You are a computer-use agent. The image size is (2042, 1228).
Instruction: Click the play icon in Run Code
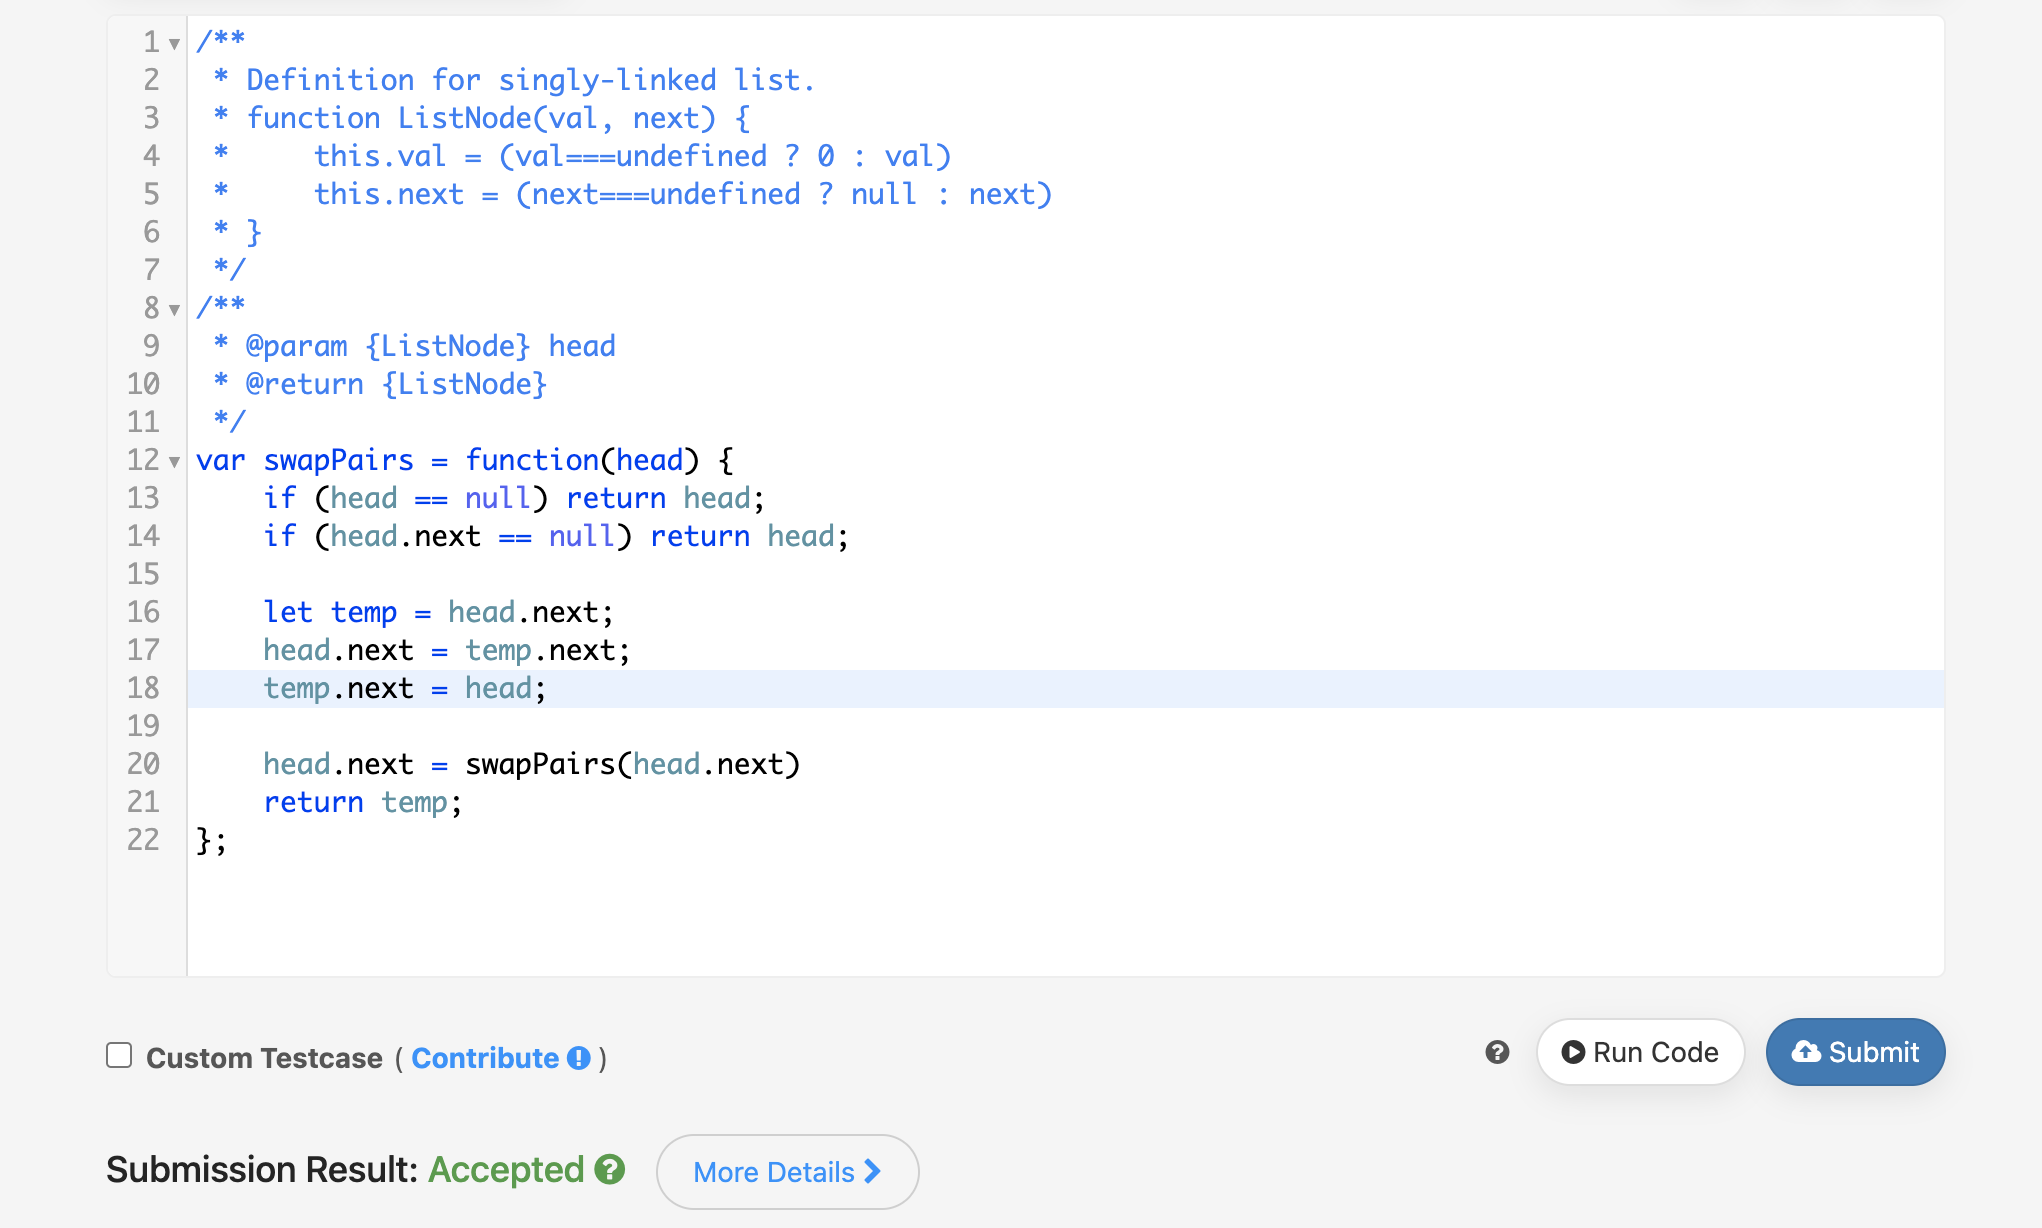pos(1572,1052)
